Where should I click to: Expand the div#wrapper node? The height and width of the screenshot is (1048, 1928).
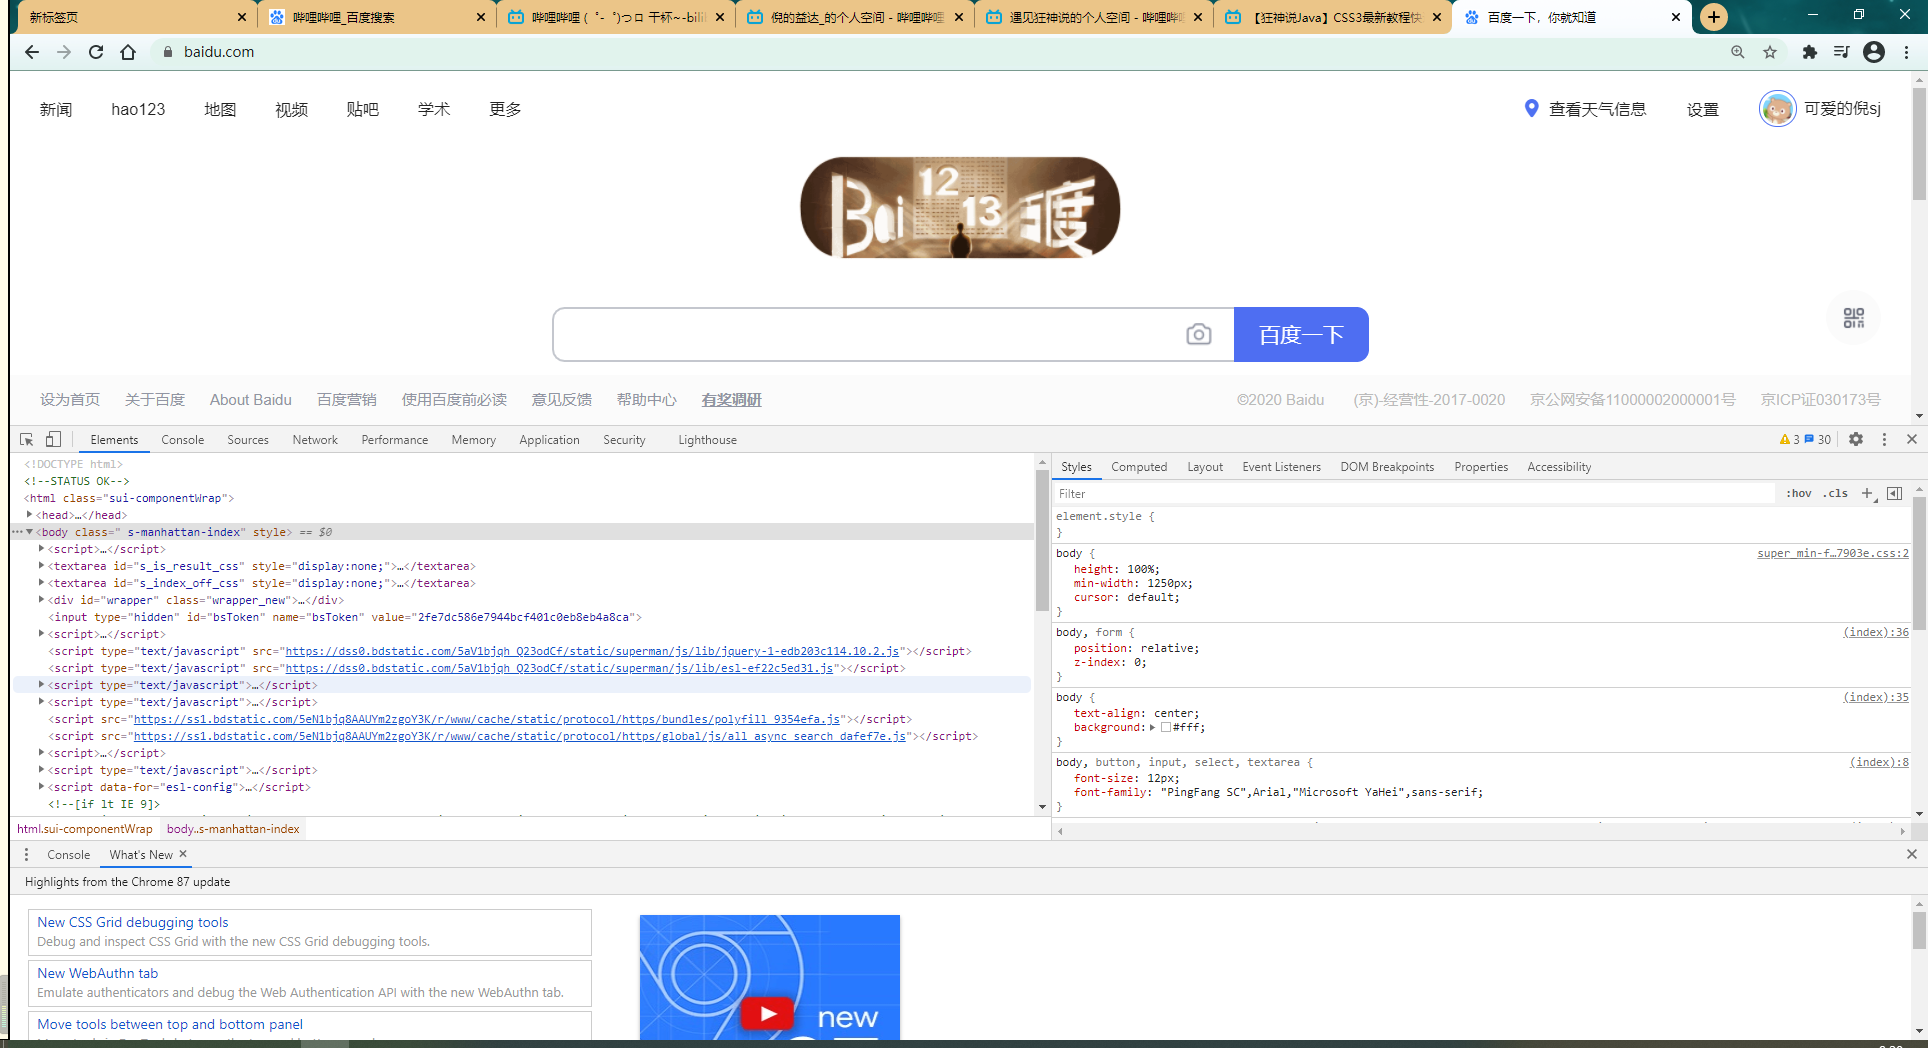tap(41, 600)
